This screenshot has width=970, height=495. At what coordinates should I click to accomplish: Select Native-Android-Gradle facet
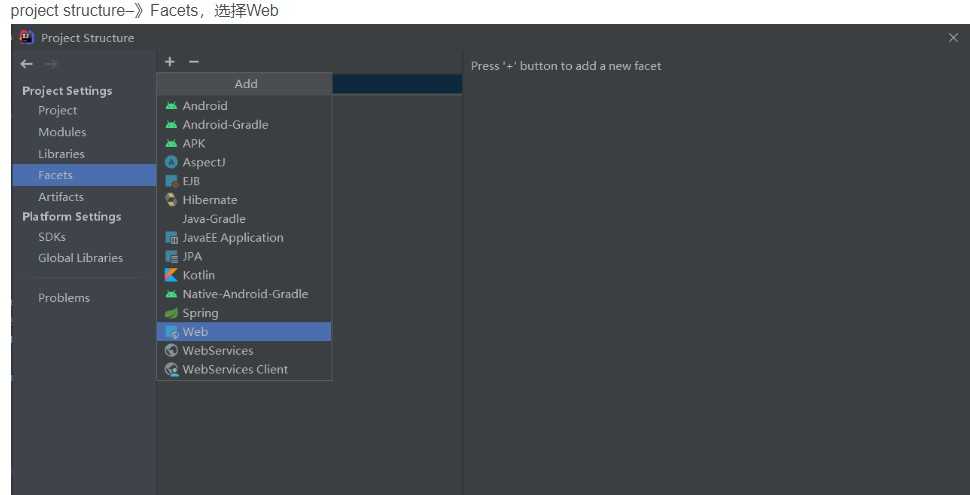tap(244, 294)
